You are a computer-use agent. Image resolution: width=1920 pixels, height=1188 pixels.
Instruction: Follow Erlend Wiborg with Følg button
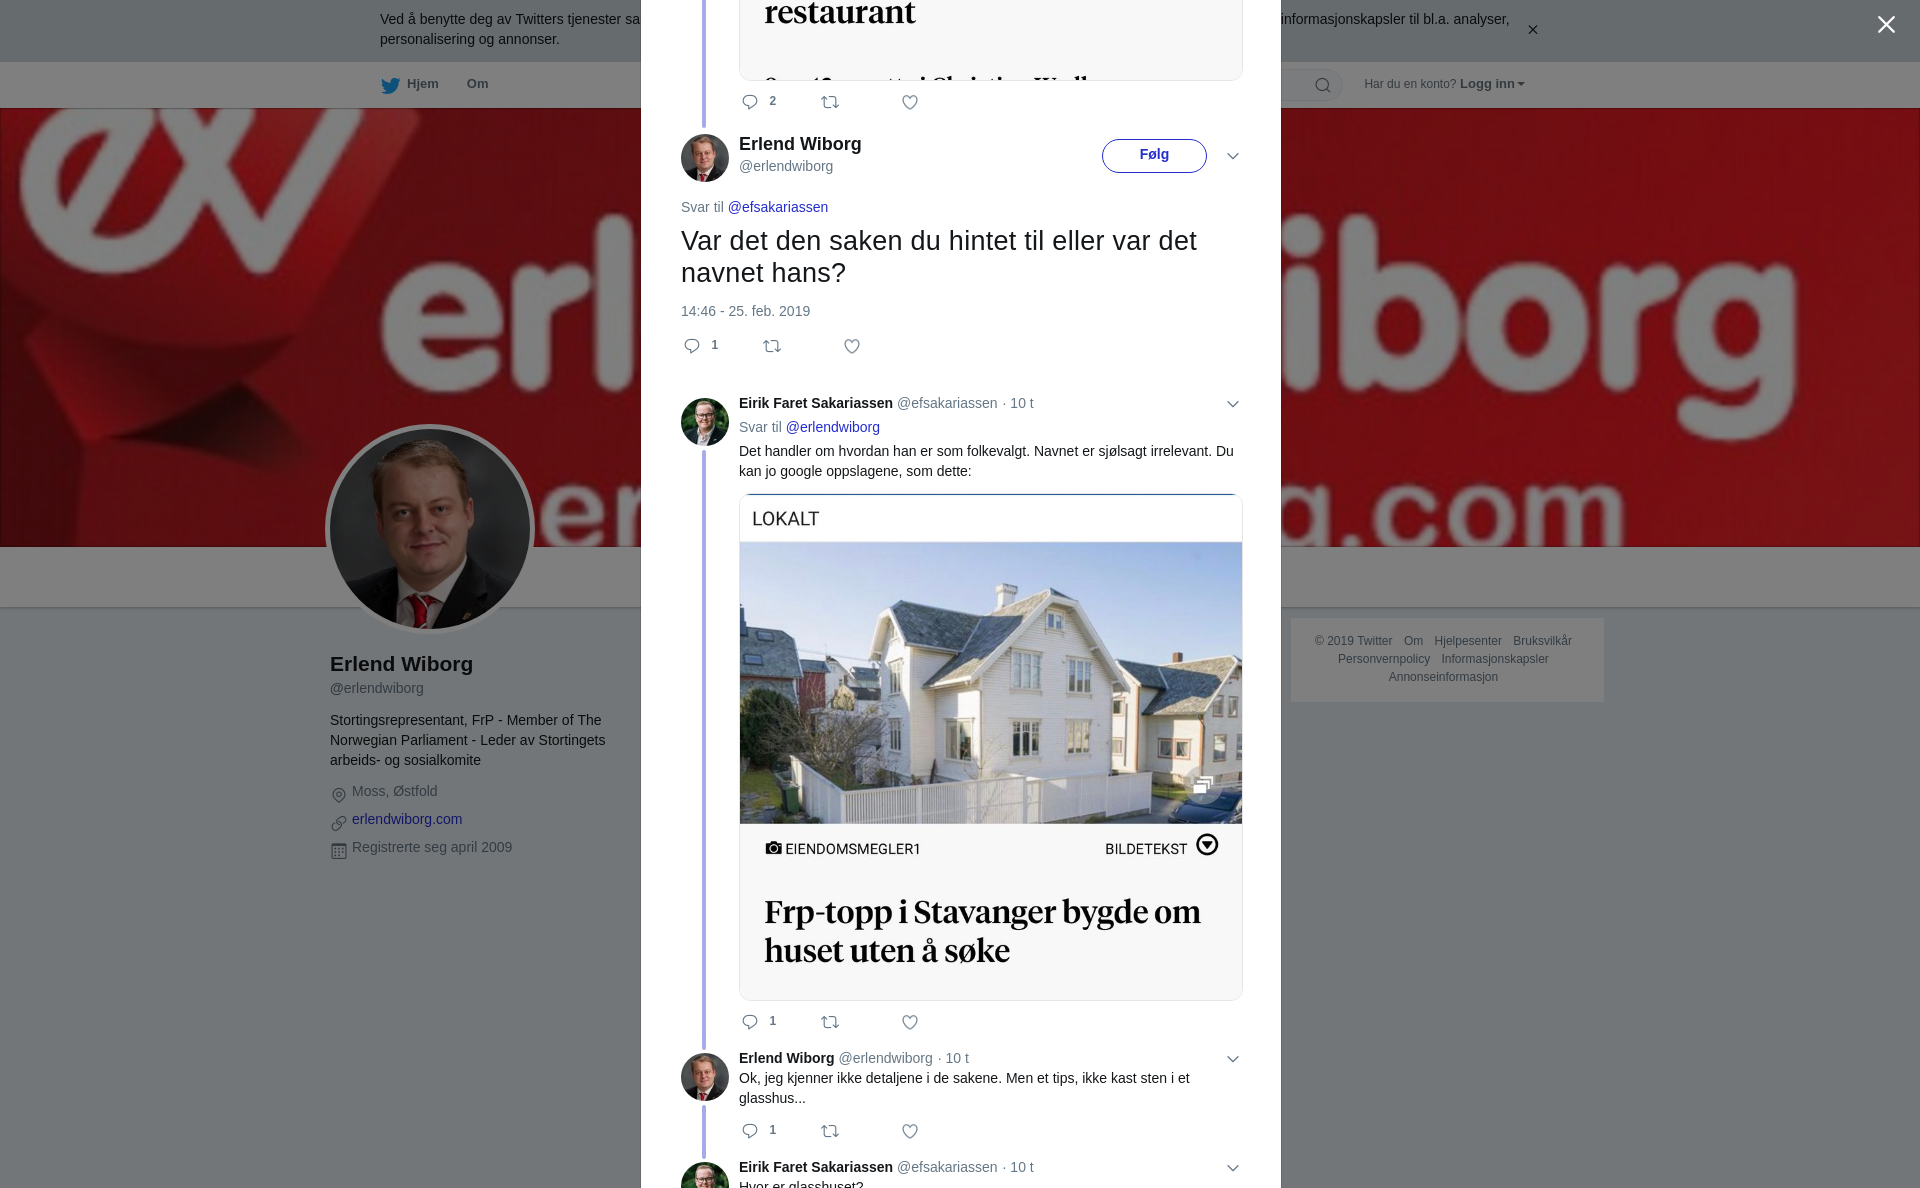[1154, 156]
